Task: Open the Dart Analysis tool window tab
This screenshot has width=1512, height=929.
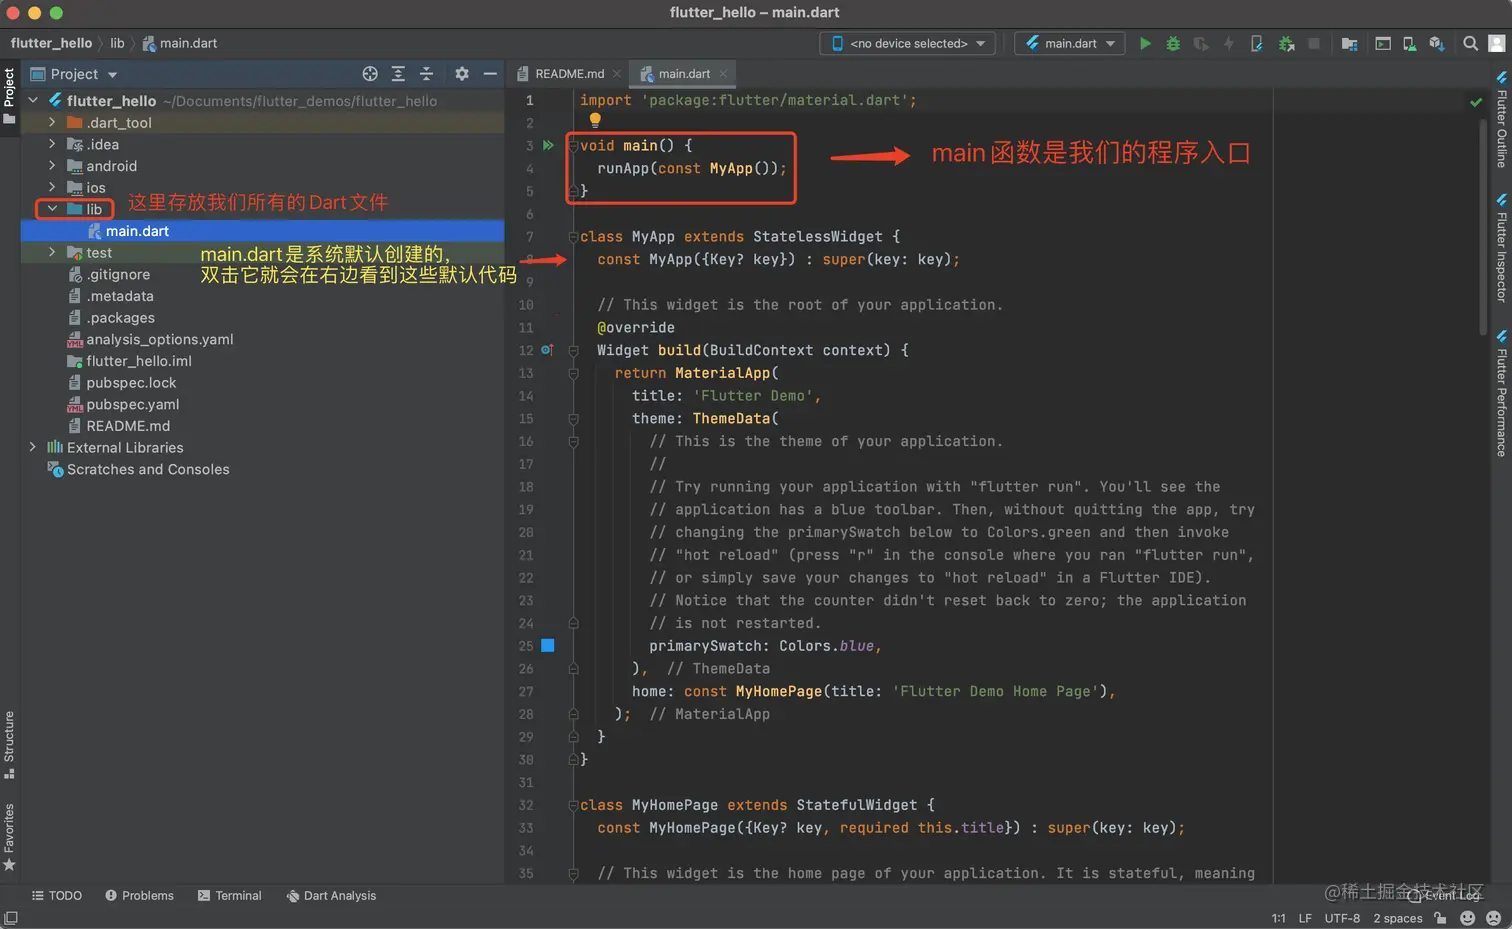Action: (331, 896)
